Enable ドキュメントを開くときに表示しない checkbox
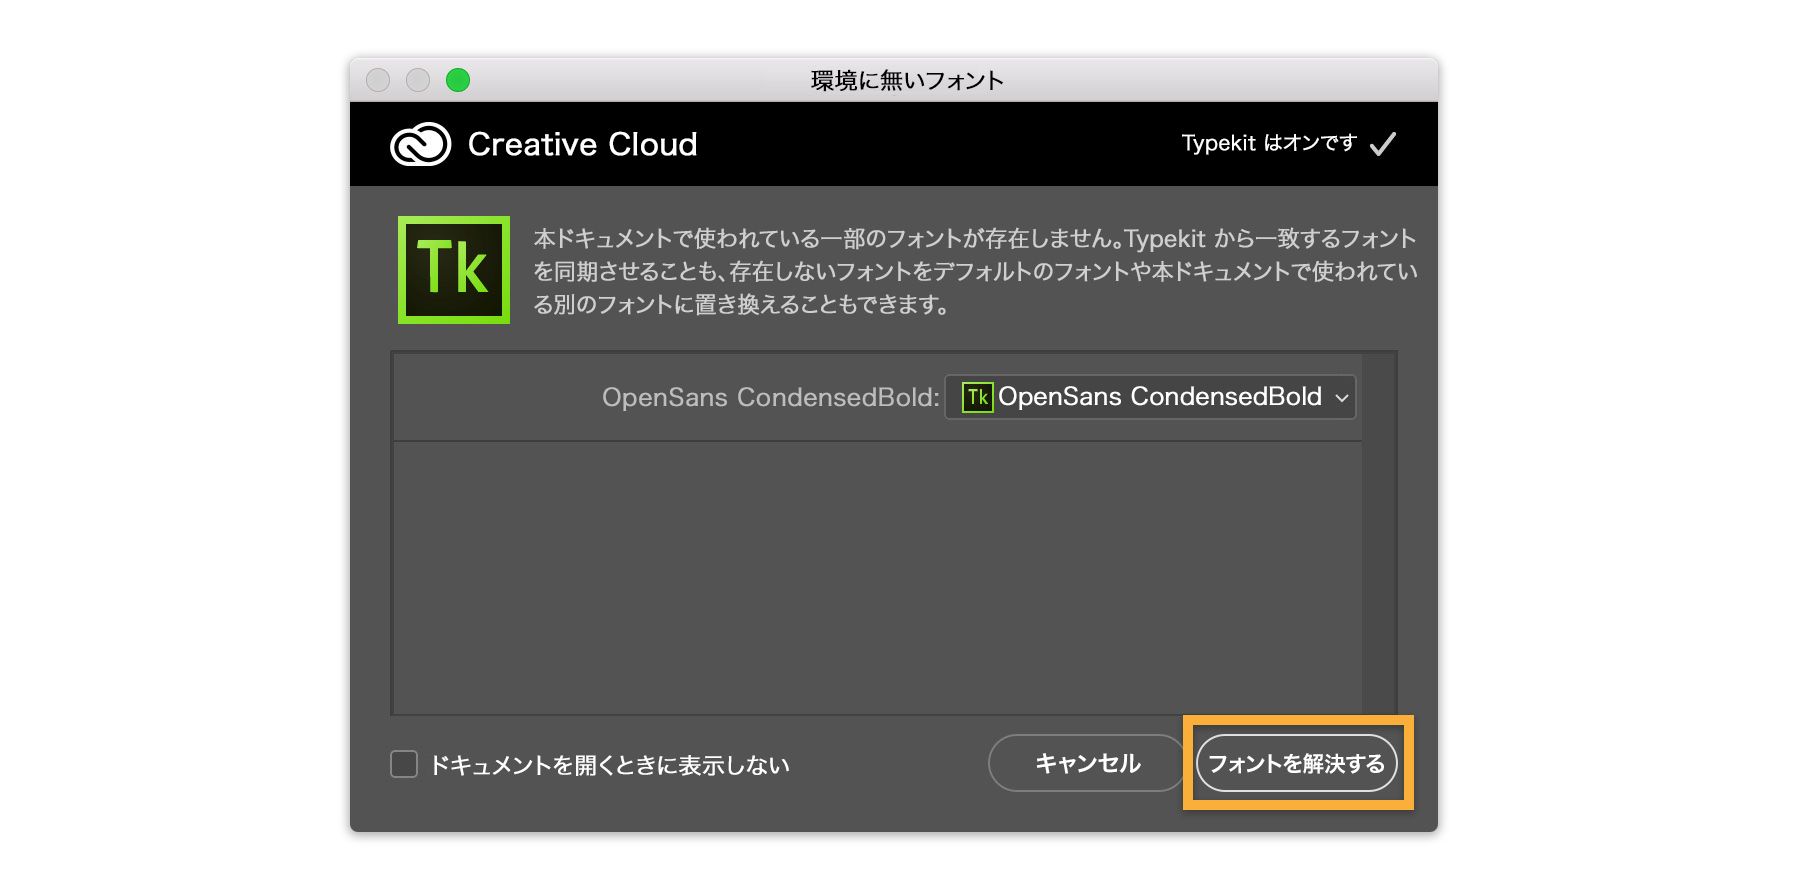Viewport: 1800px width, 892px height. [404, 764]
